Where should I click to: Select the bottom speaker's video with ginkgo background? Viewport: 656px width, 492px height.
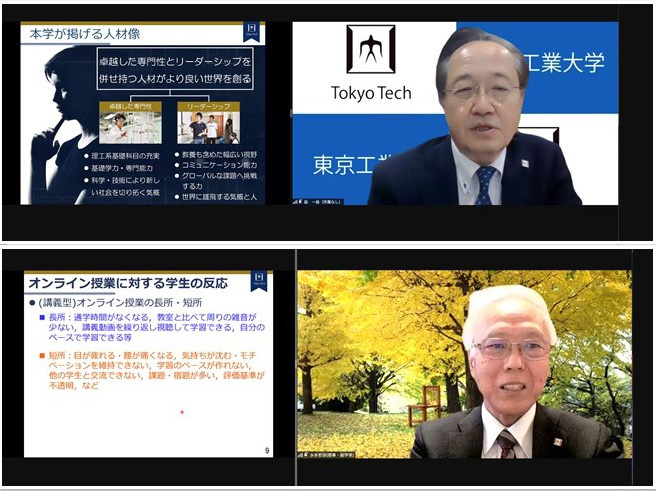(464, 364)
